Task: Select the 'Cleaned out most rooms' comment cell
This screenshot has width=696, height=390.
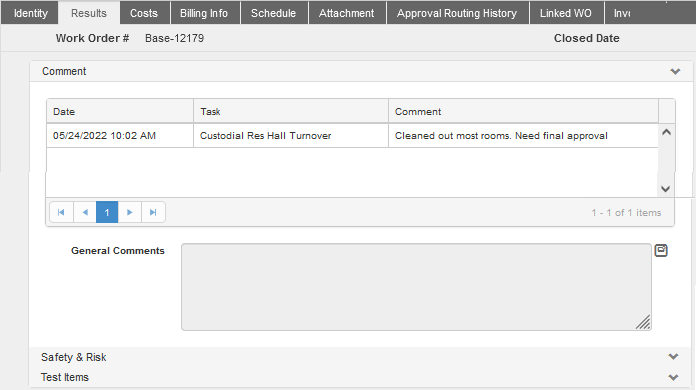Action: (523, 136)
